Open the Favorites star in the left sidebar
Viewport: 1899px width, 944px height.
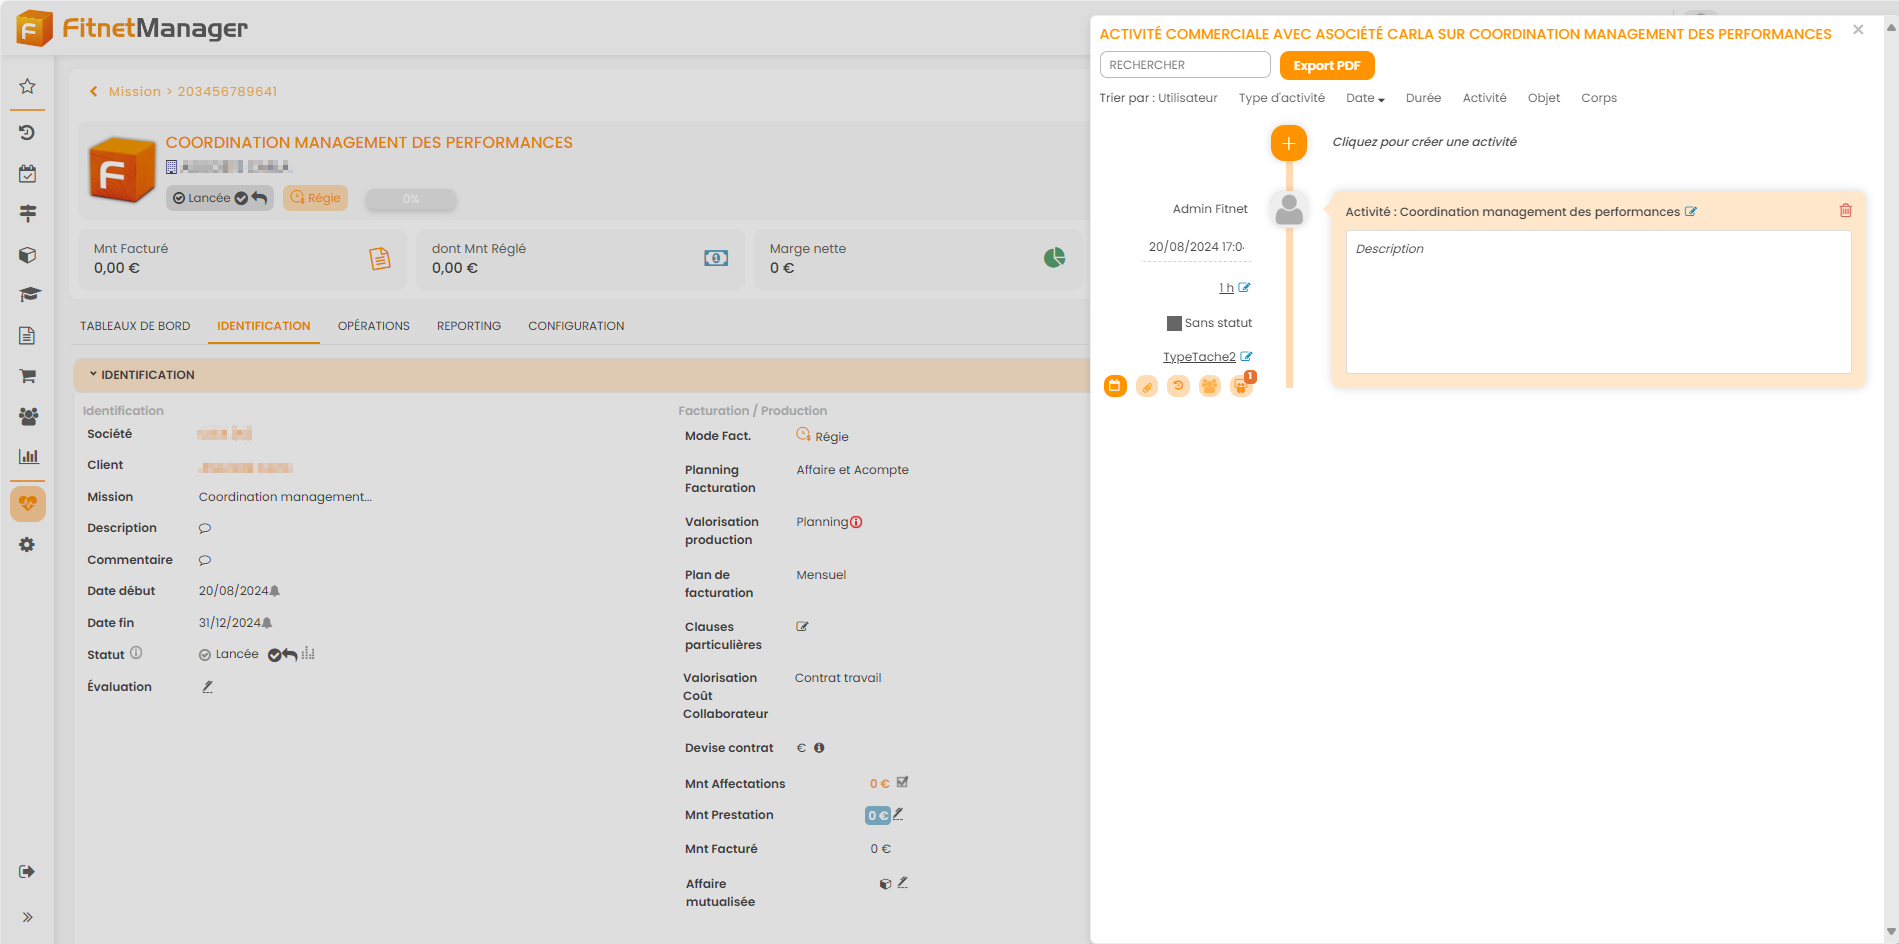[x=28, y=86]
